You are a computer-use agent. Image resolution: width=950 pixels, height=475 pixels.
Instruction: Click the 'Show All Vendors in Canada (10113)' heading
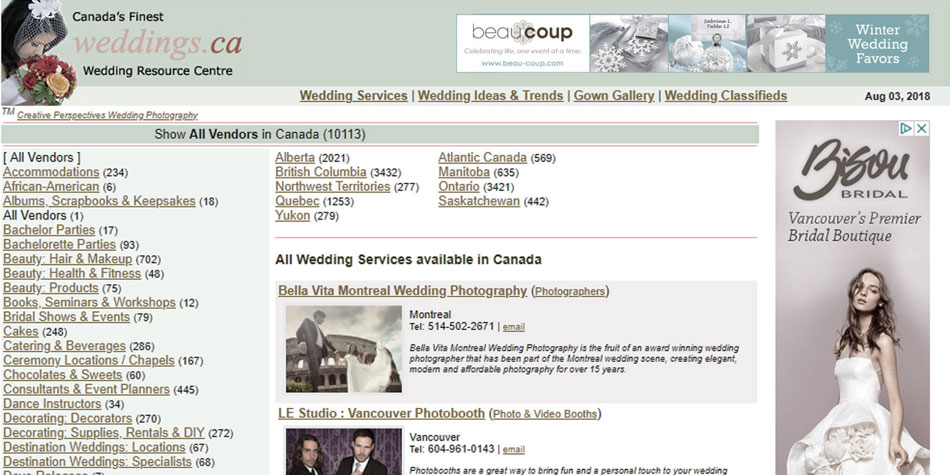coord(260,135)
